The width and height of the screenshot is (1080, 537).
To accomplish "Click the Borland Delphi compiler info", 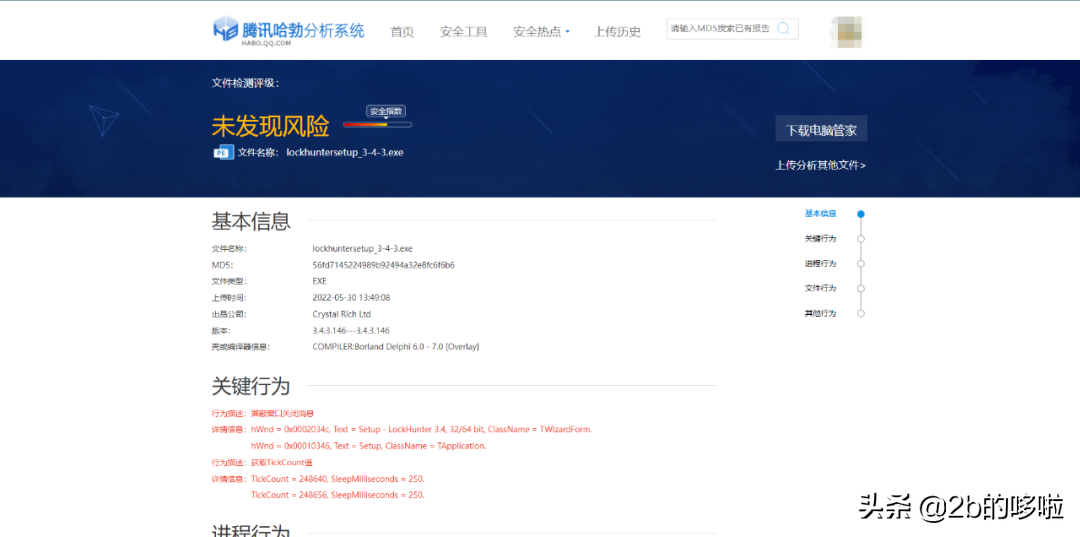I will tap(395, 347).
